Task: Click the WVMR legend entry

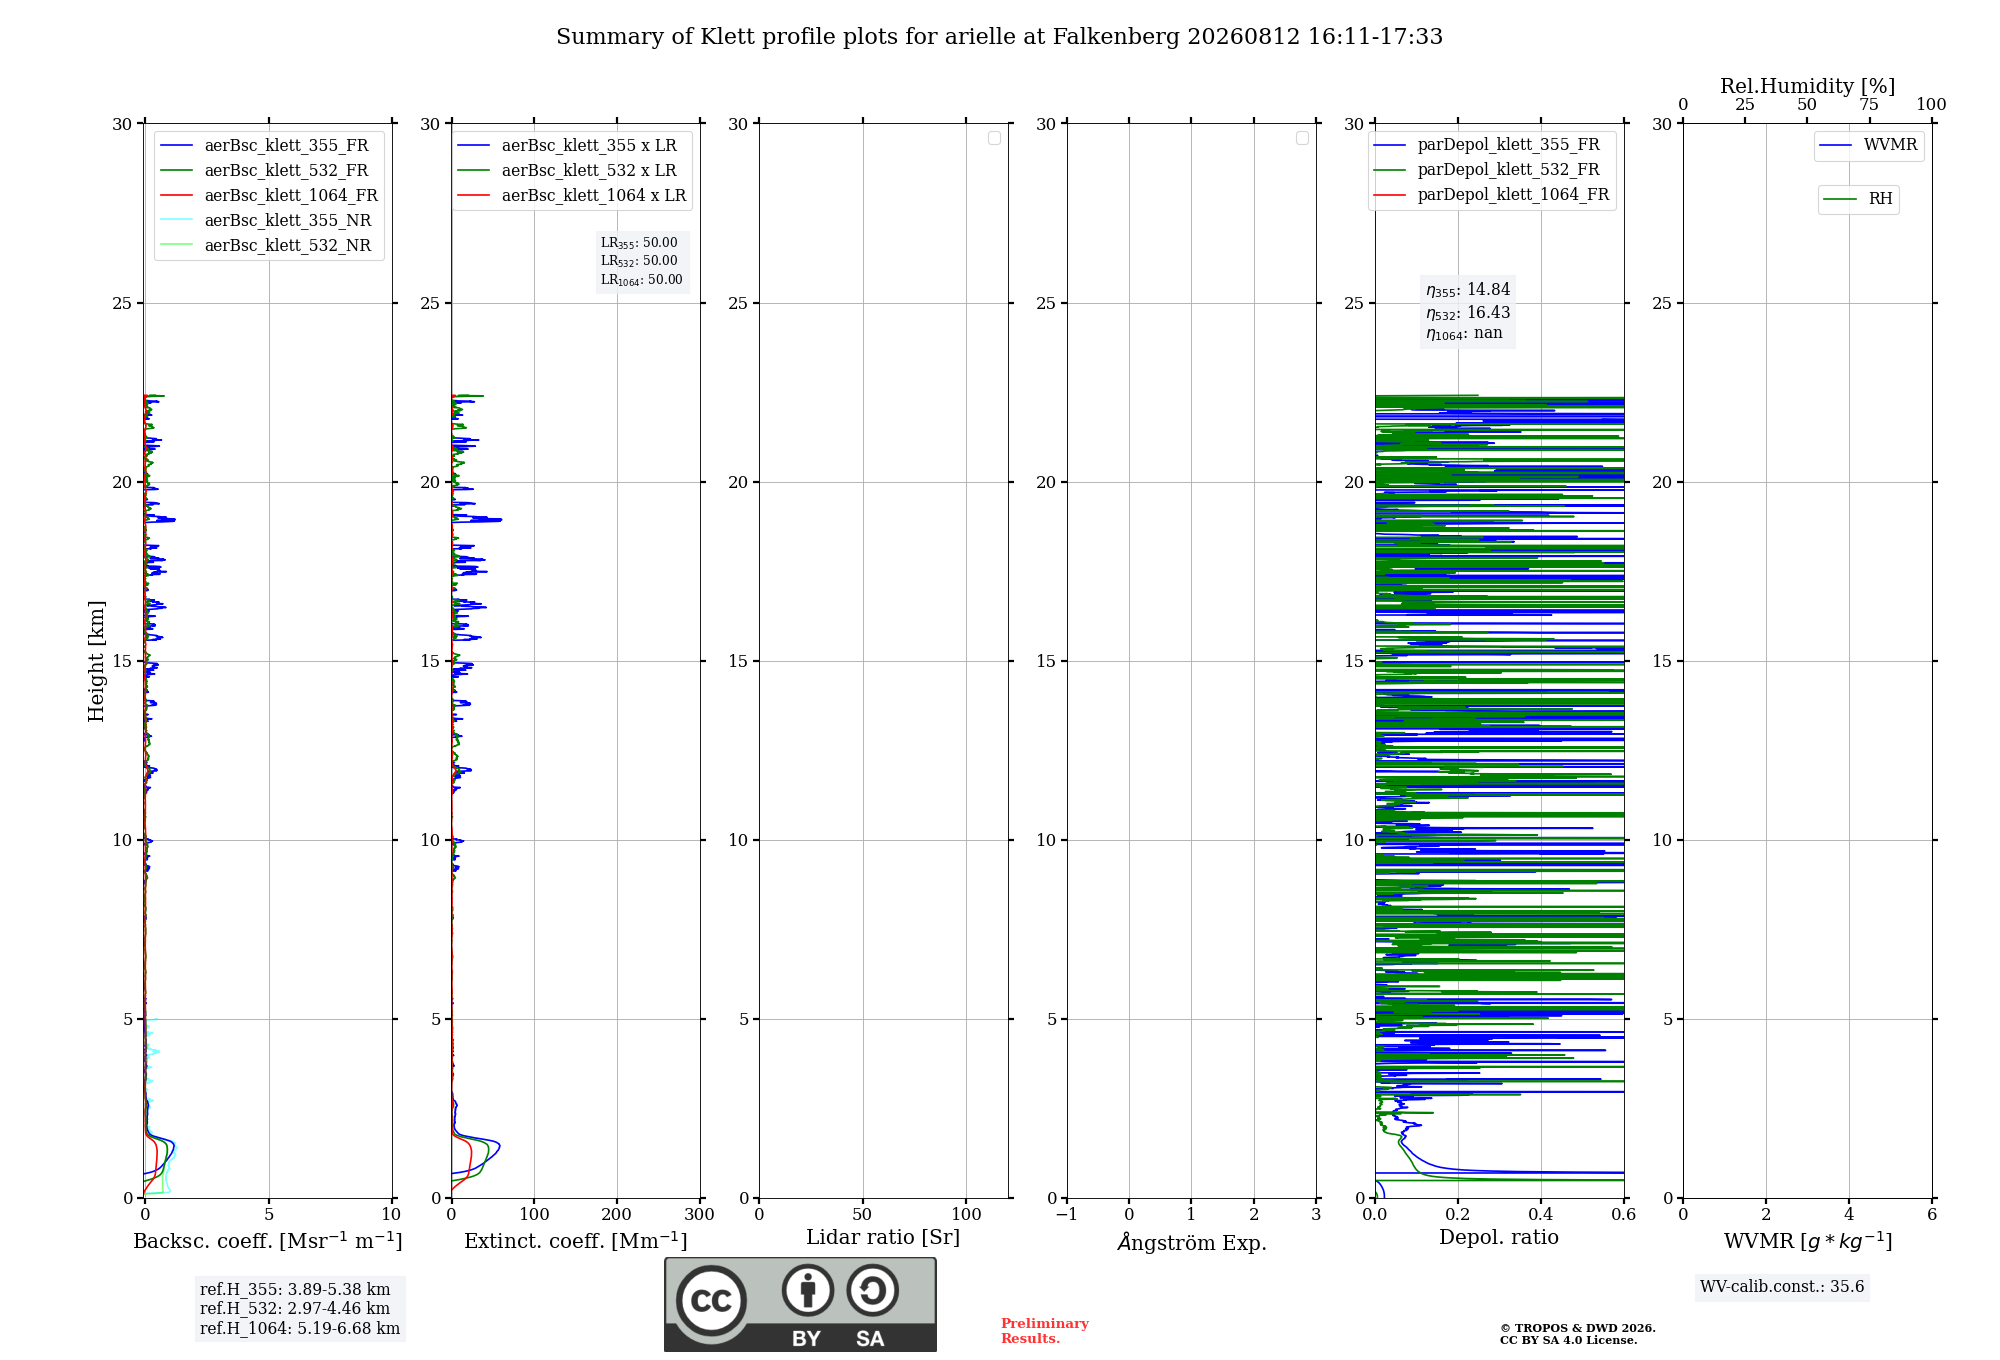Action: [1869, 145]
